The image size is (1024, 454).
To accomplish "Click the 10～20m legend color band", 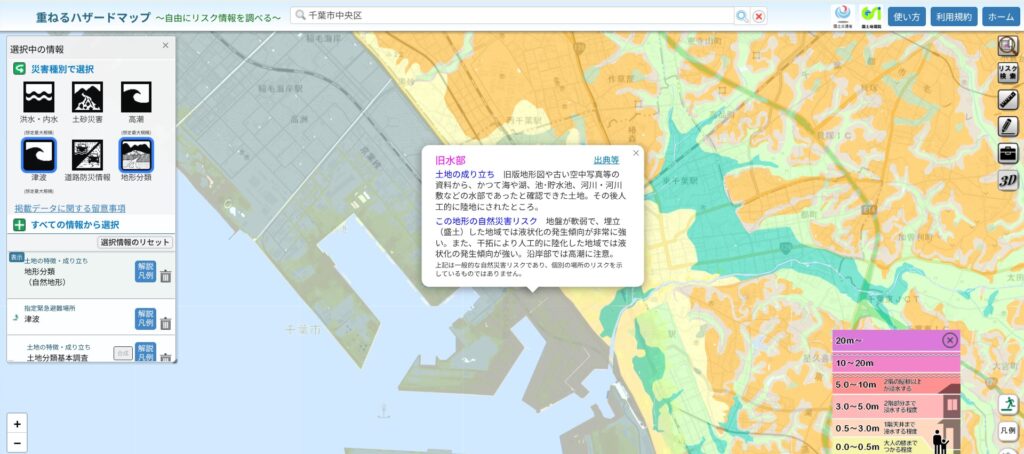I will pyautogui.click(x=896, y=363).
